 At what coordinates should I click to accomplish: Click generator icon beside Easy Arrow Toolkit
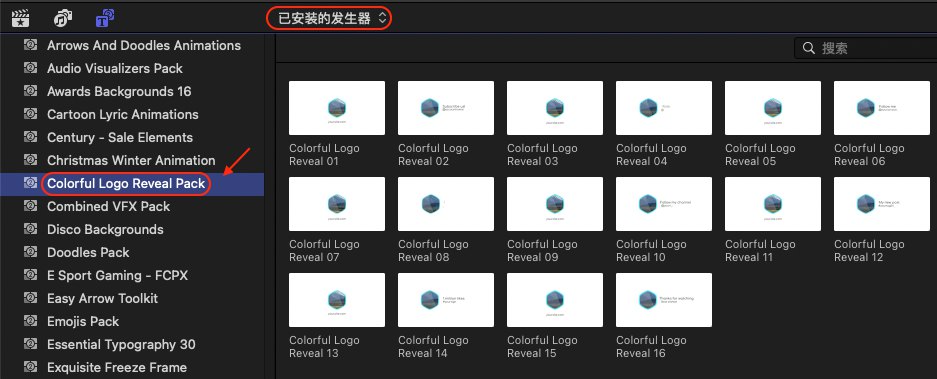[x=30, y=298]
